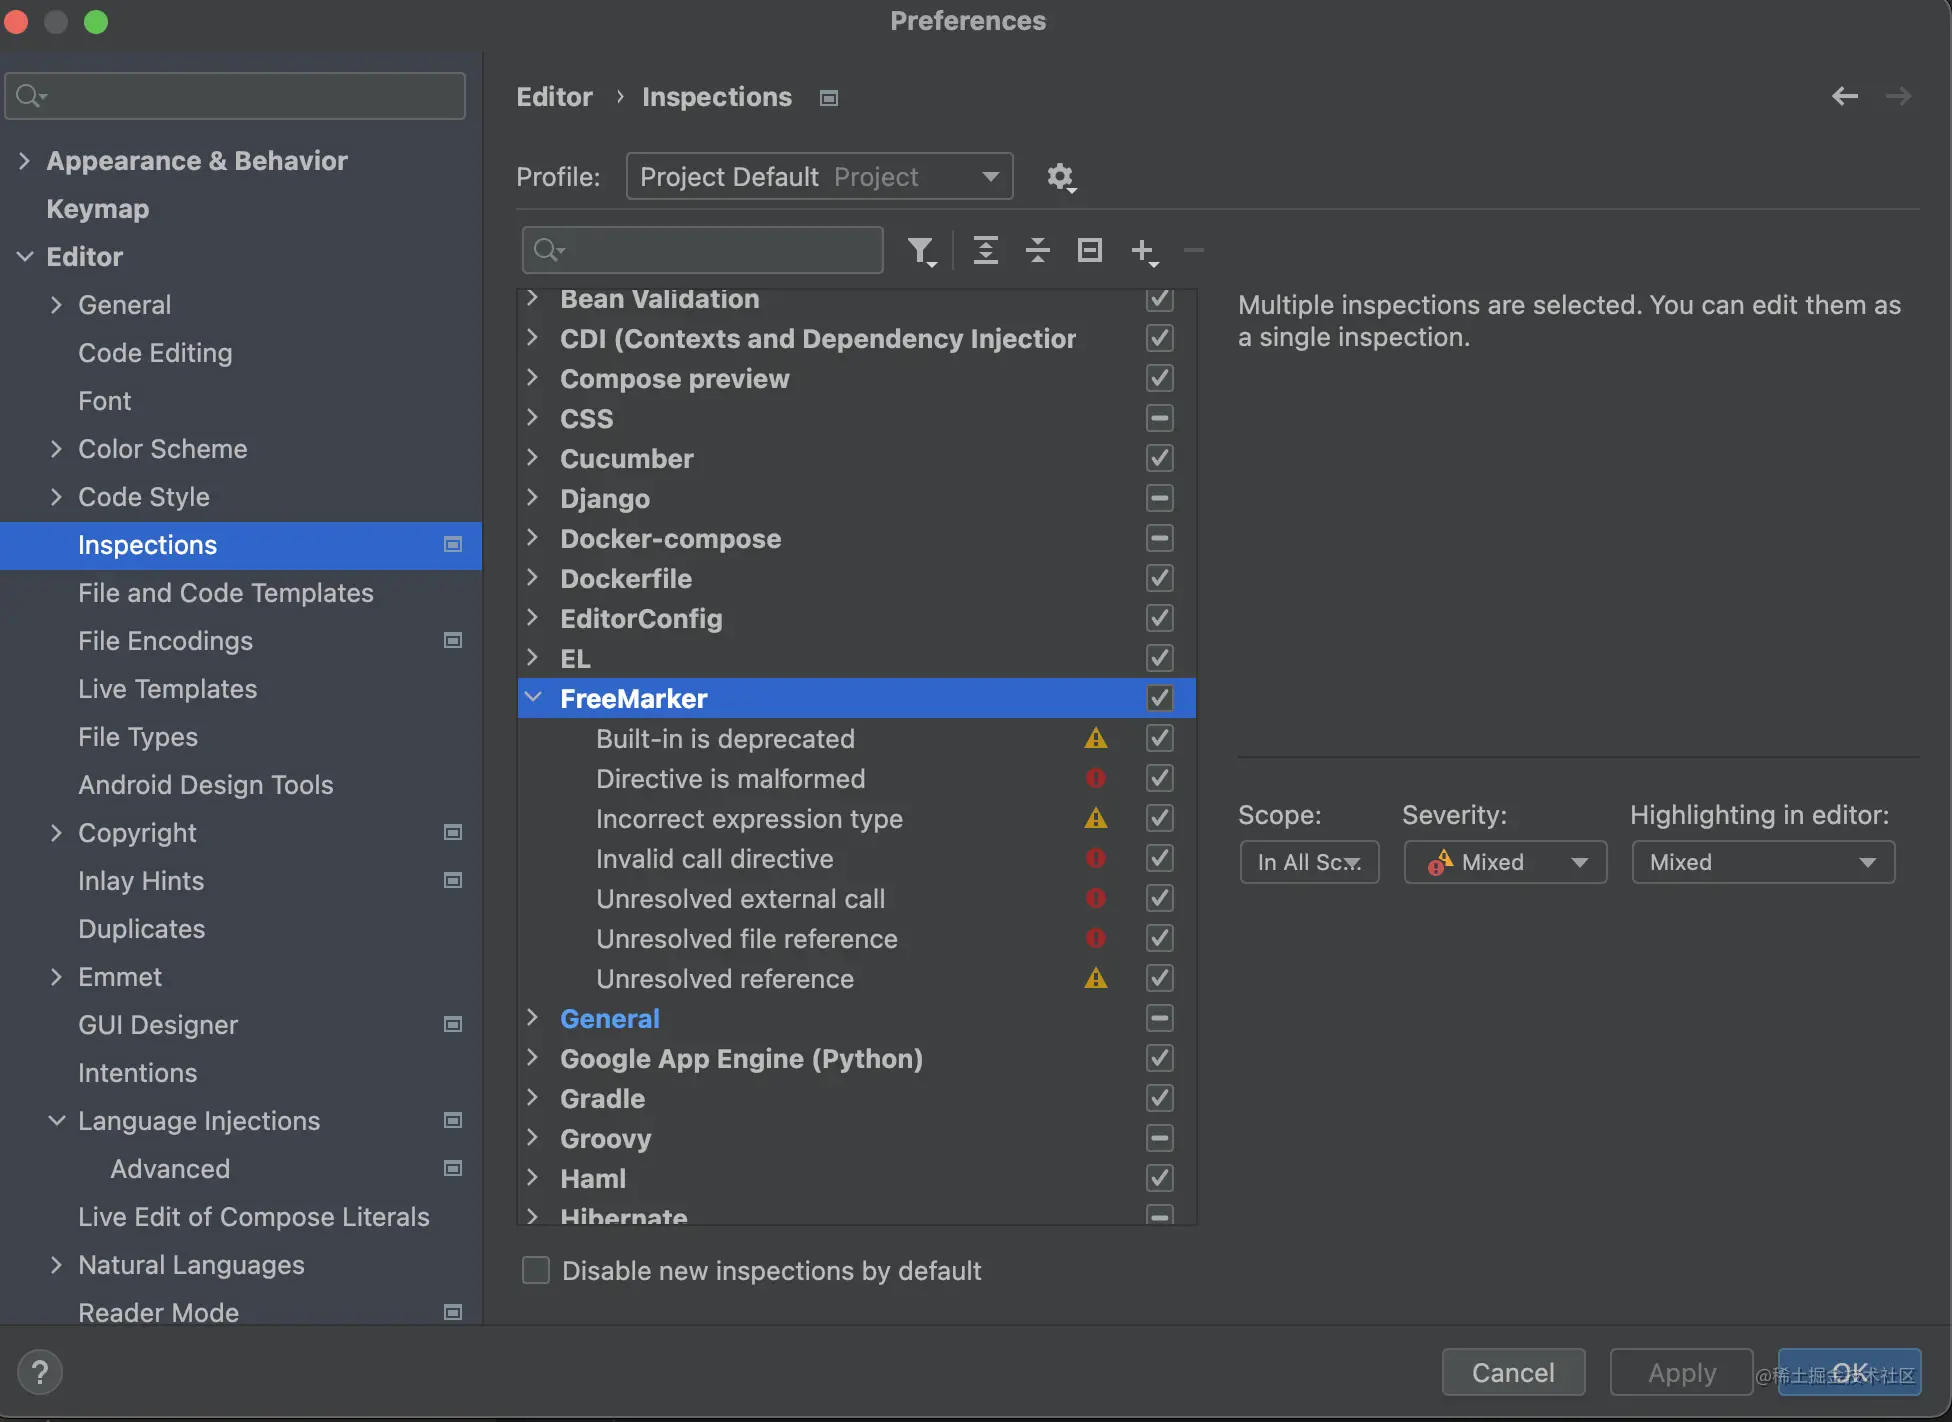Open the 'Highlighting in editor' dropdown
The width and height of the screenshot is (1952, 1422).
1762,862
